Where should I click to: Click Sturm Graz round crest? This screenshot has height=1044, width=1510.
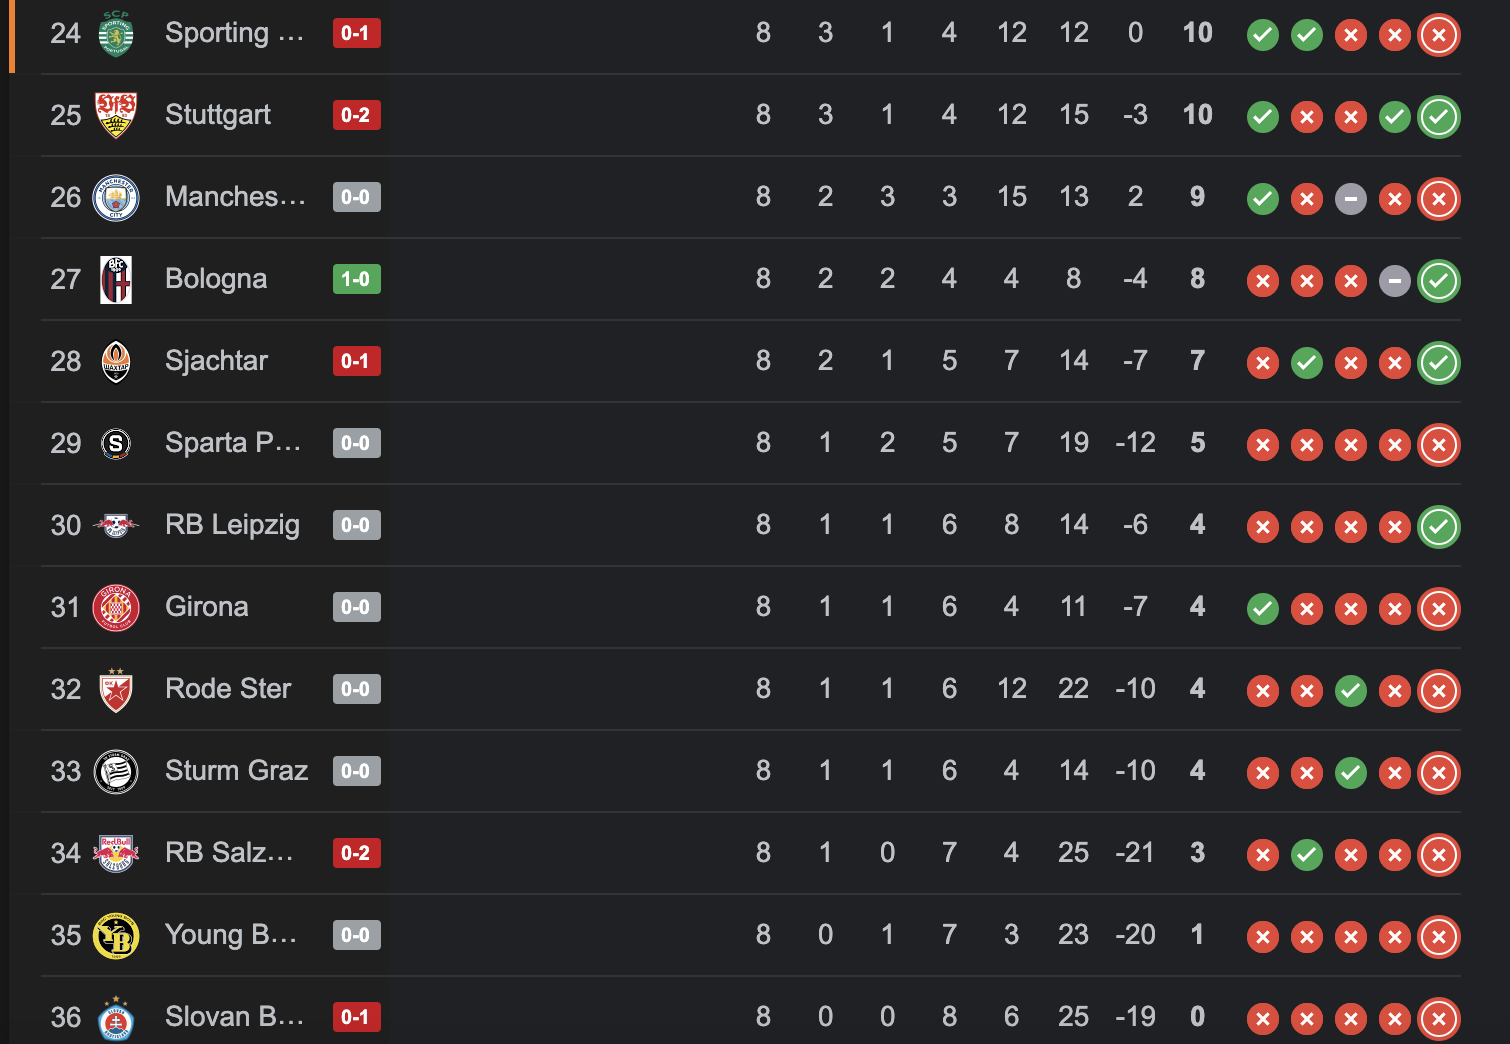click(116, 771)
